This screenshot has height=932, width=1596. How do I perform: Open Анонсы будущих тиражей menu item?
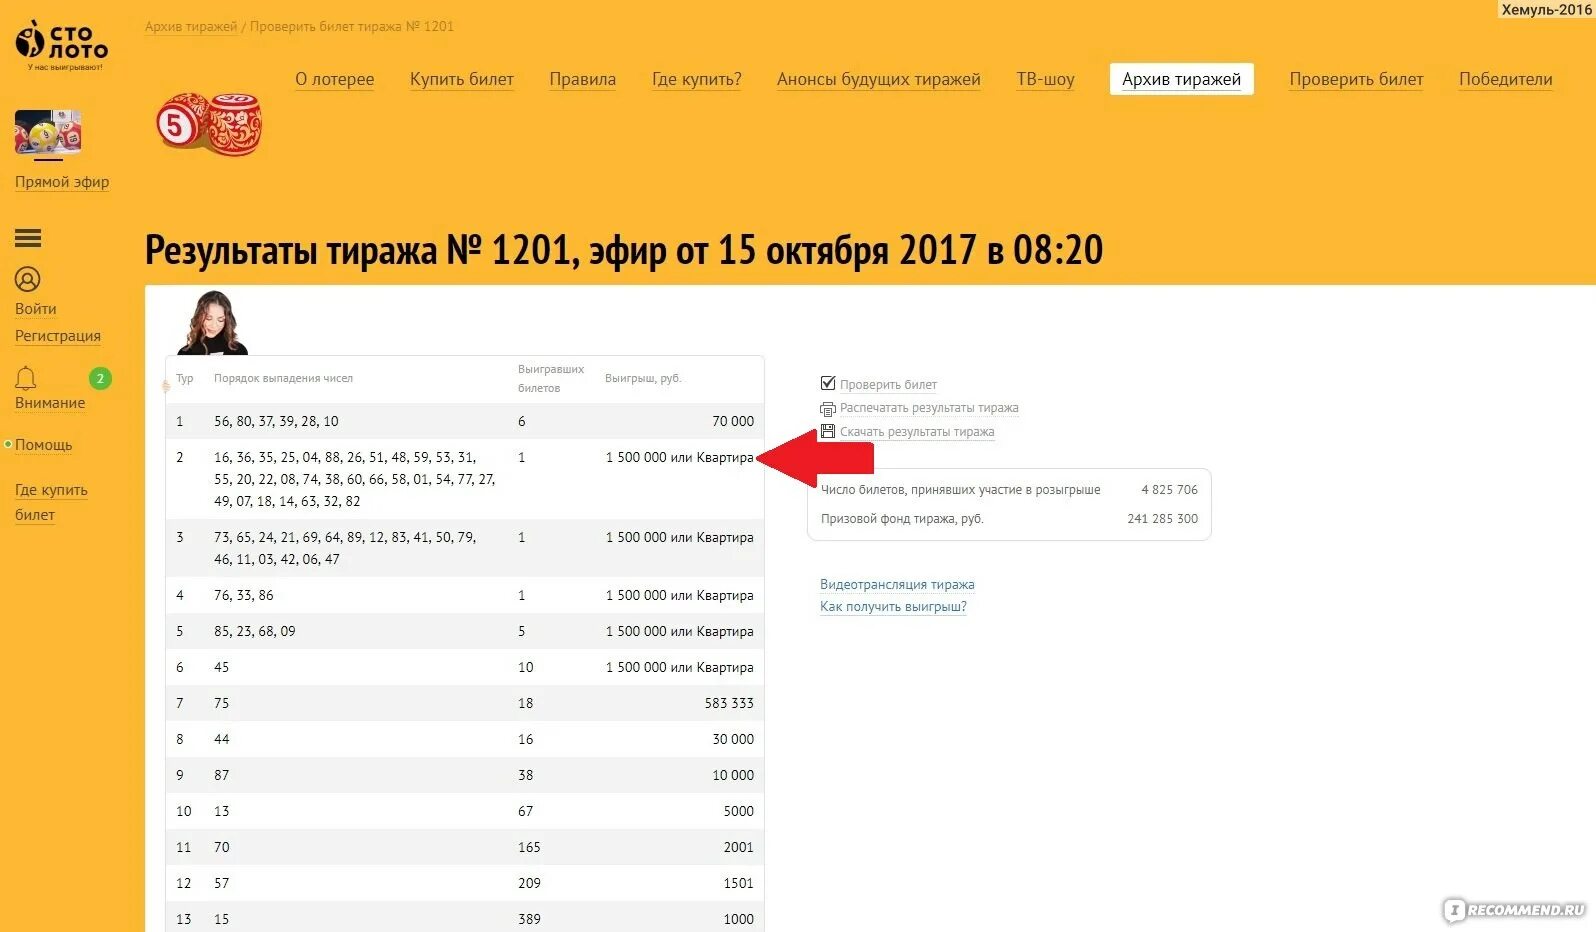pyautogui.click(x=879, y=79)
